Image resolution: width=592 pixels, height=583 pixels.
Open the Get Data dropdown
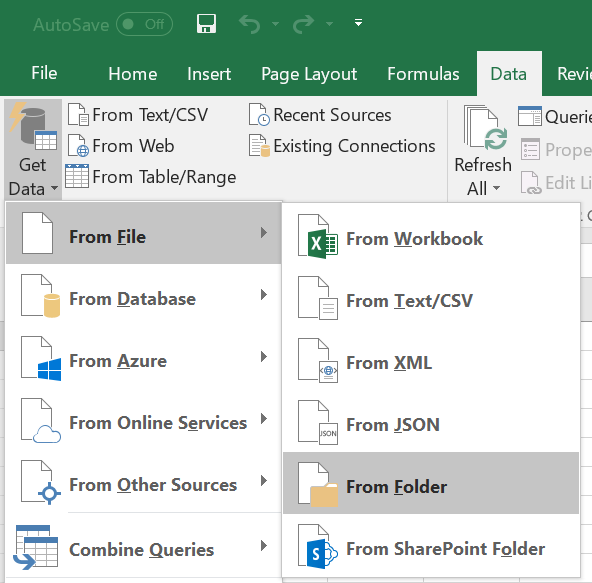point(33,149)
